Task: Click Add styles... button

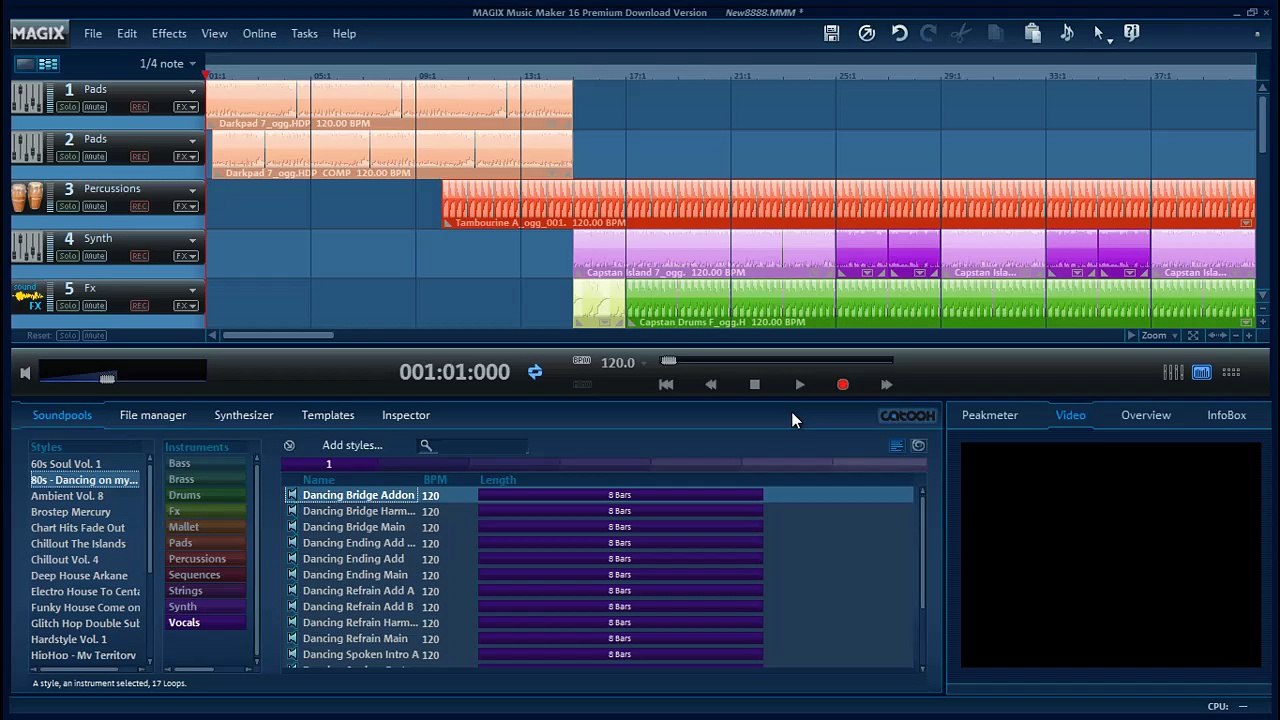Action: pyautogui.click(x=352, y=445)
